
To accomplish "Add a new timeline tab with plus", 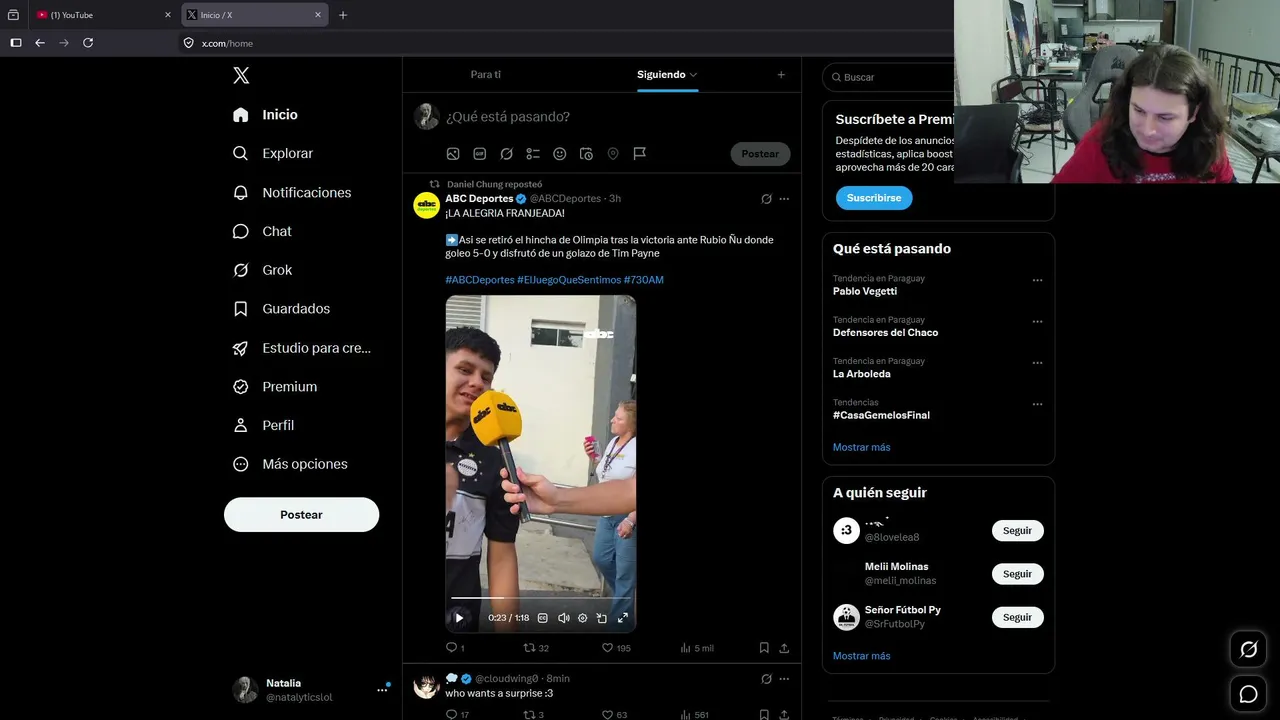I will coord(781,75).
